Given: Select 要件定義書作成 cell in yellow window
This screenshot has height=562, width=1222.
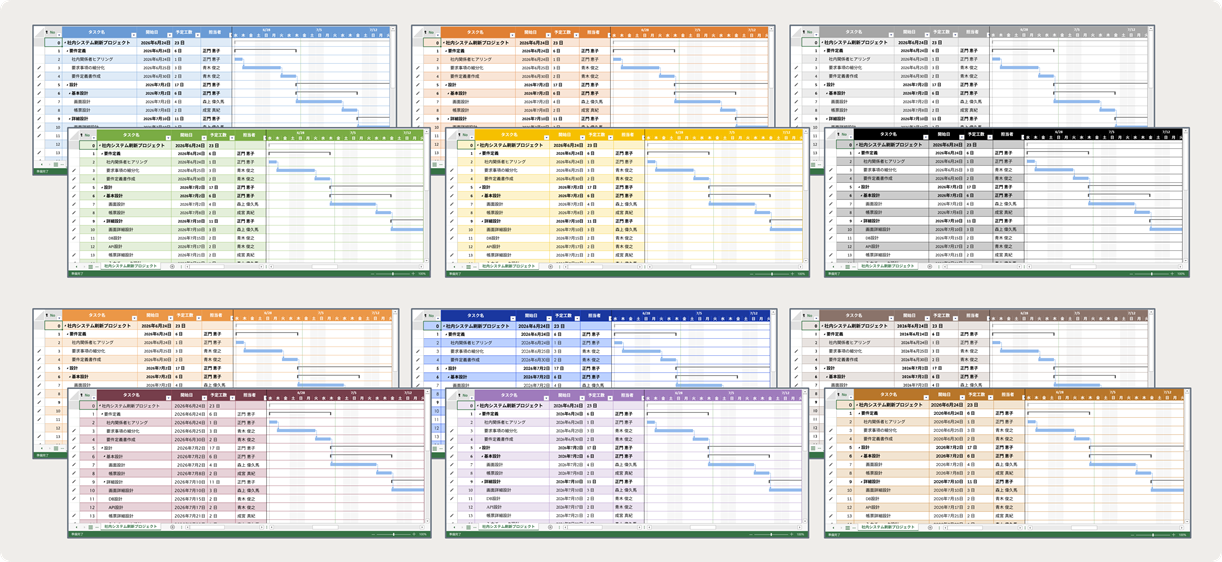Looking at the screenshot, I should pos(513,179).
